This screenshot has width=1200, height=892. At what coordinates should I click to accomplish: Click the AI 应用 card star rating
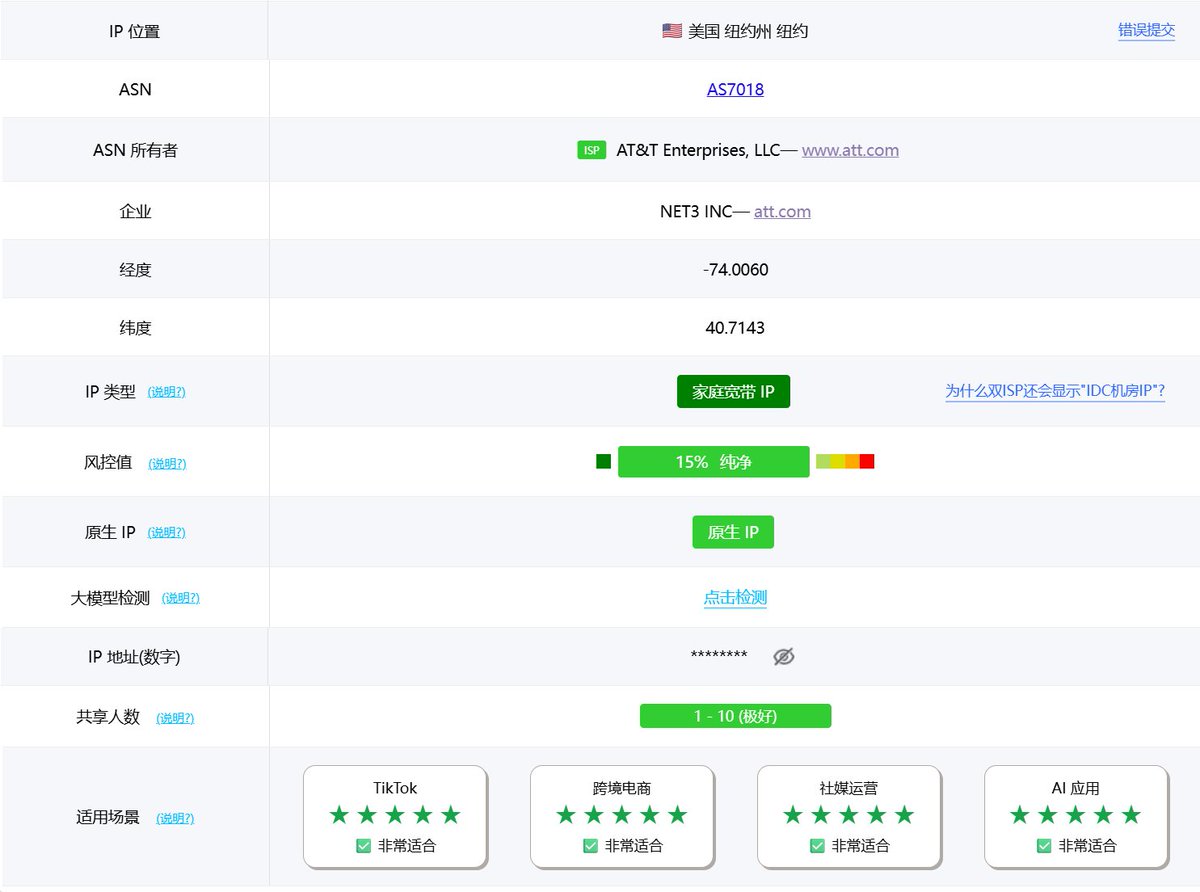[x=1076, y=815]
